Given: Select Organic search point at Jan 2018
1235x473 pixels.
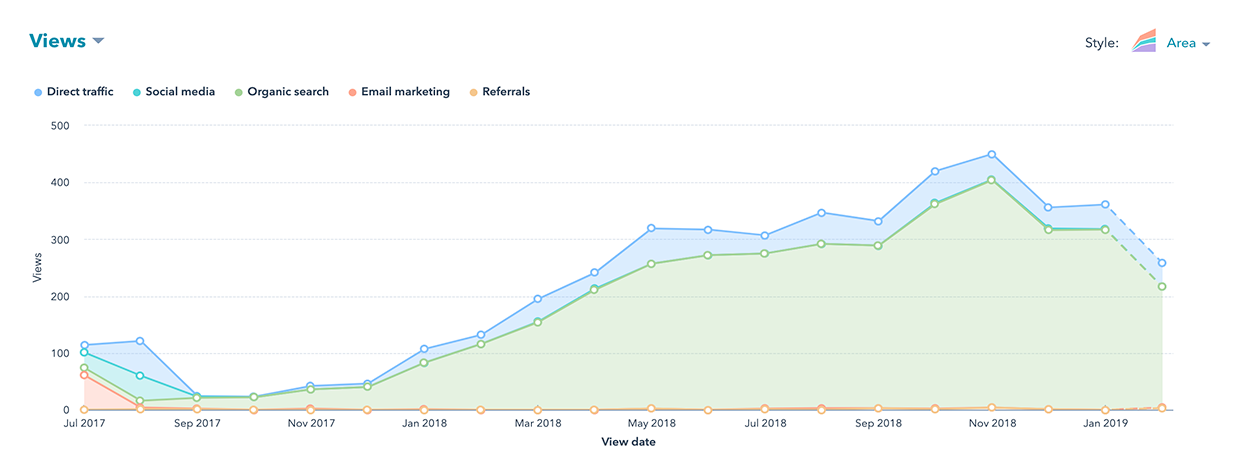Looking at the screenshot, I should (x=424, y=363).
